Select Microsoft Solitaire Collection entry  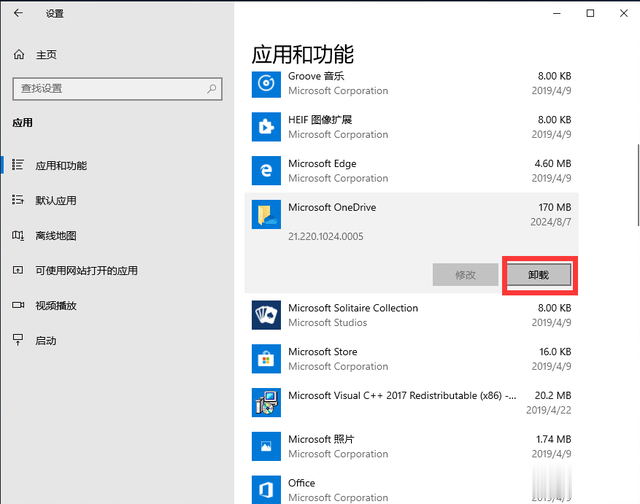pos(411,315)
